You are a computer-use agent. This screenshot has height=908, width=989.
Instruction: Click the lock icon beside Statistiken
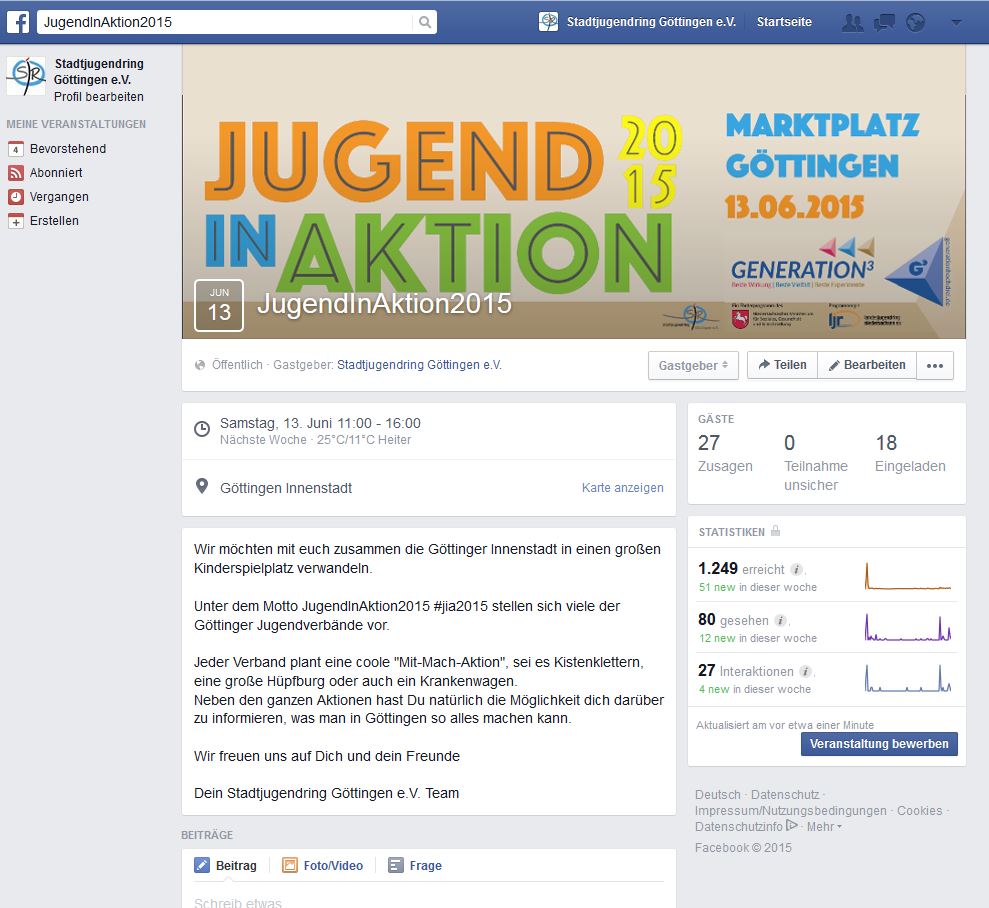pyautogui.click(x=775, y=531)
